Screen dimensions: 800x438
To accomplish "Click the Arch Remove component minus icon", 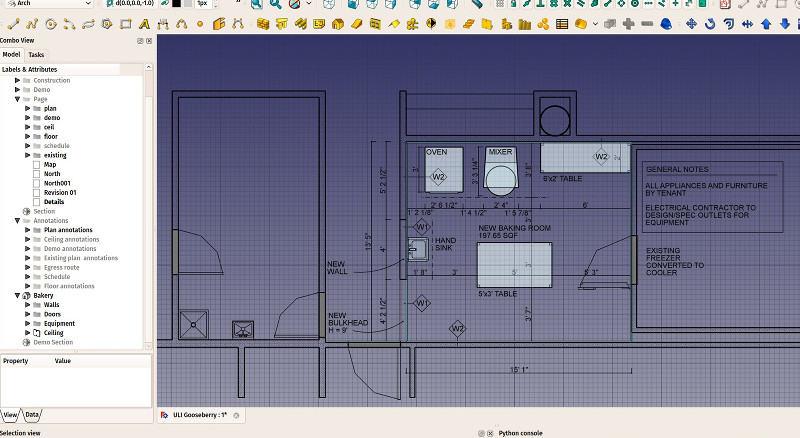I will pyautogui.click(x=647, y=24).
